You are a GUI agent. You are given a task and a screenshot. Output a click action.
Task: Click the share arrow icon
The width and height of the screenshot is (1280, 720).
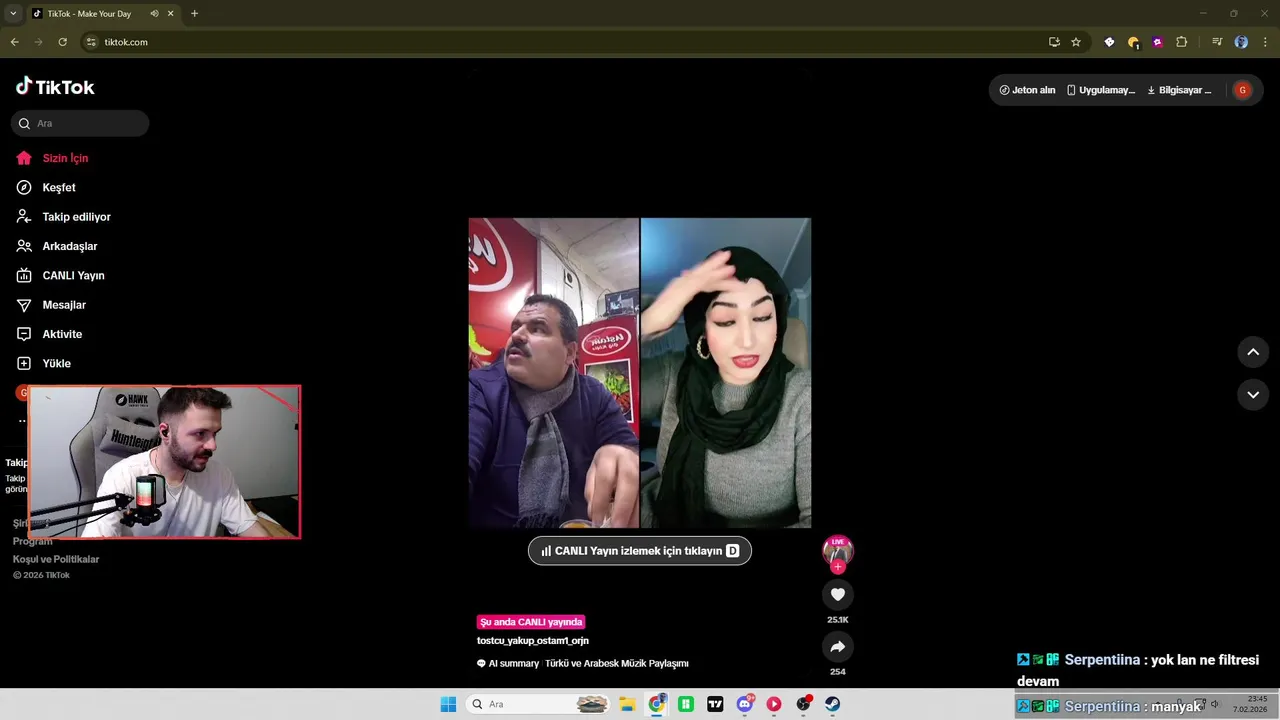click(x=838, y=647)
